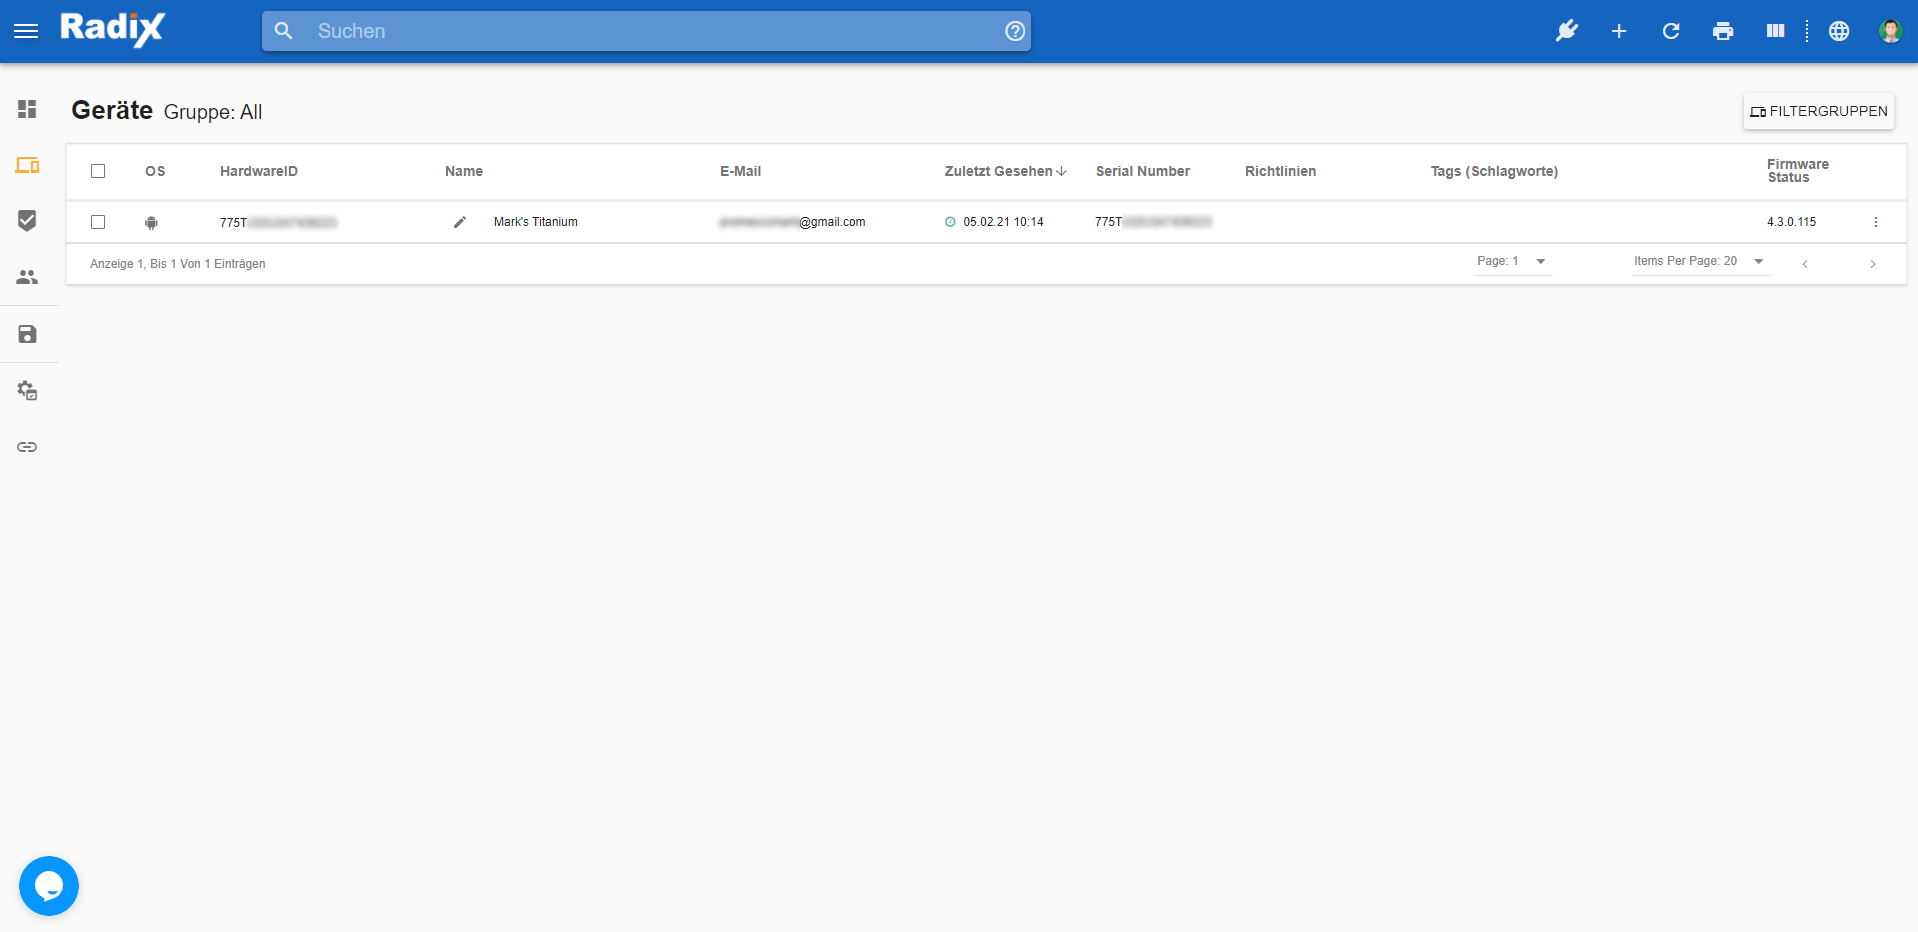1918x932 pixels.
Task: Print the device list
Action: (x=1722, y=31)
